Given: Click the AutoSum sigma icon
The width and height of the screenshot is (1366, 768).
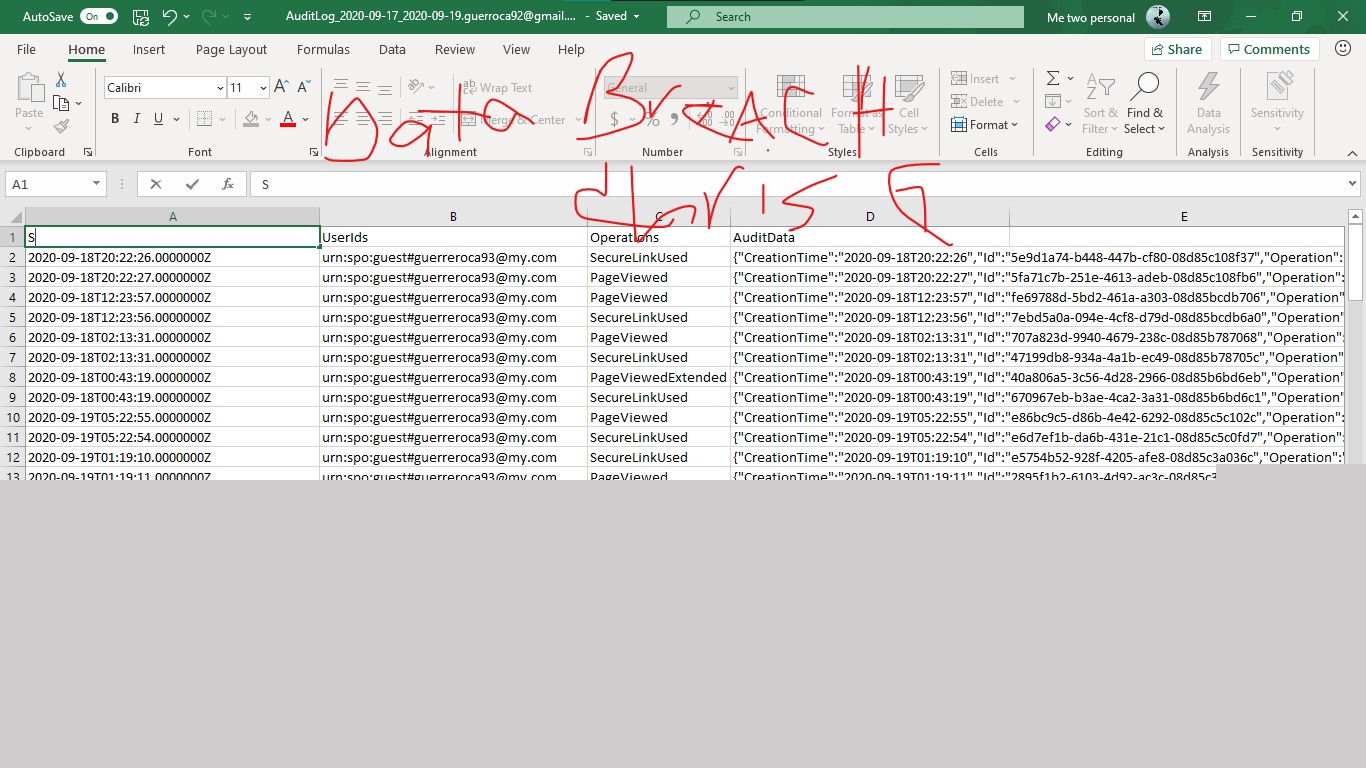Looking at the screenshot, I should 1053,78.
